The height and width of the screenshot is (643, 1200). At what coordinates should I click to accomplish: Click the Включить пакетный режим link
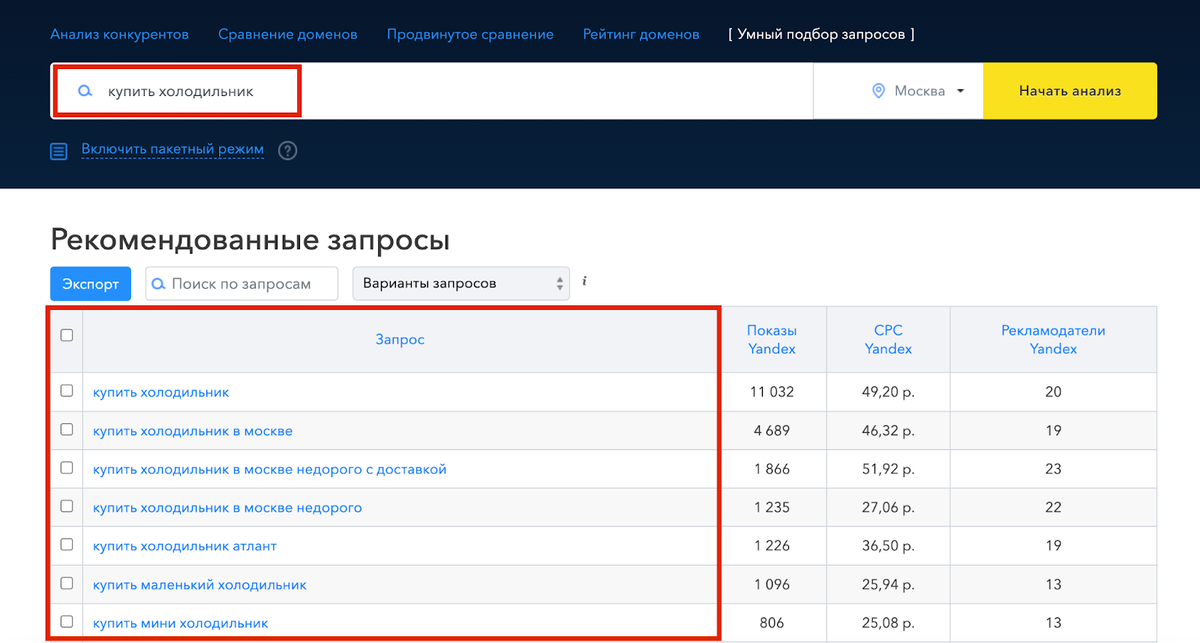point(172,150)
